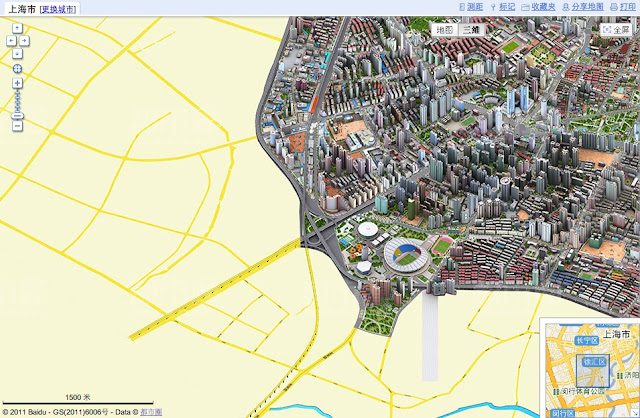640x418 pixels.
Task: Switch to the 三维 3D view tab
Action: point(471,30)
